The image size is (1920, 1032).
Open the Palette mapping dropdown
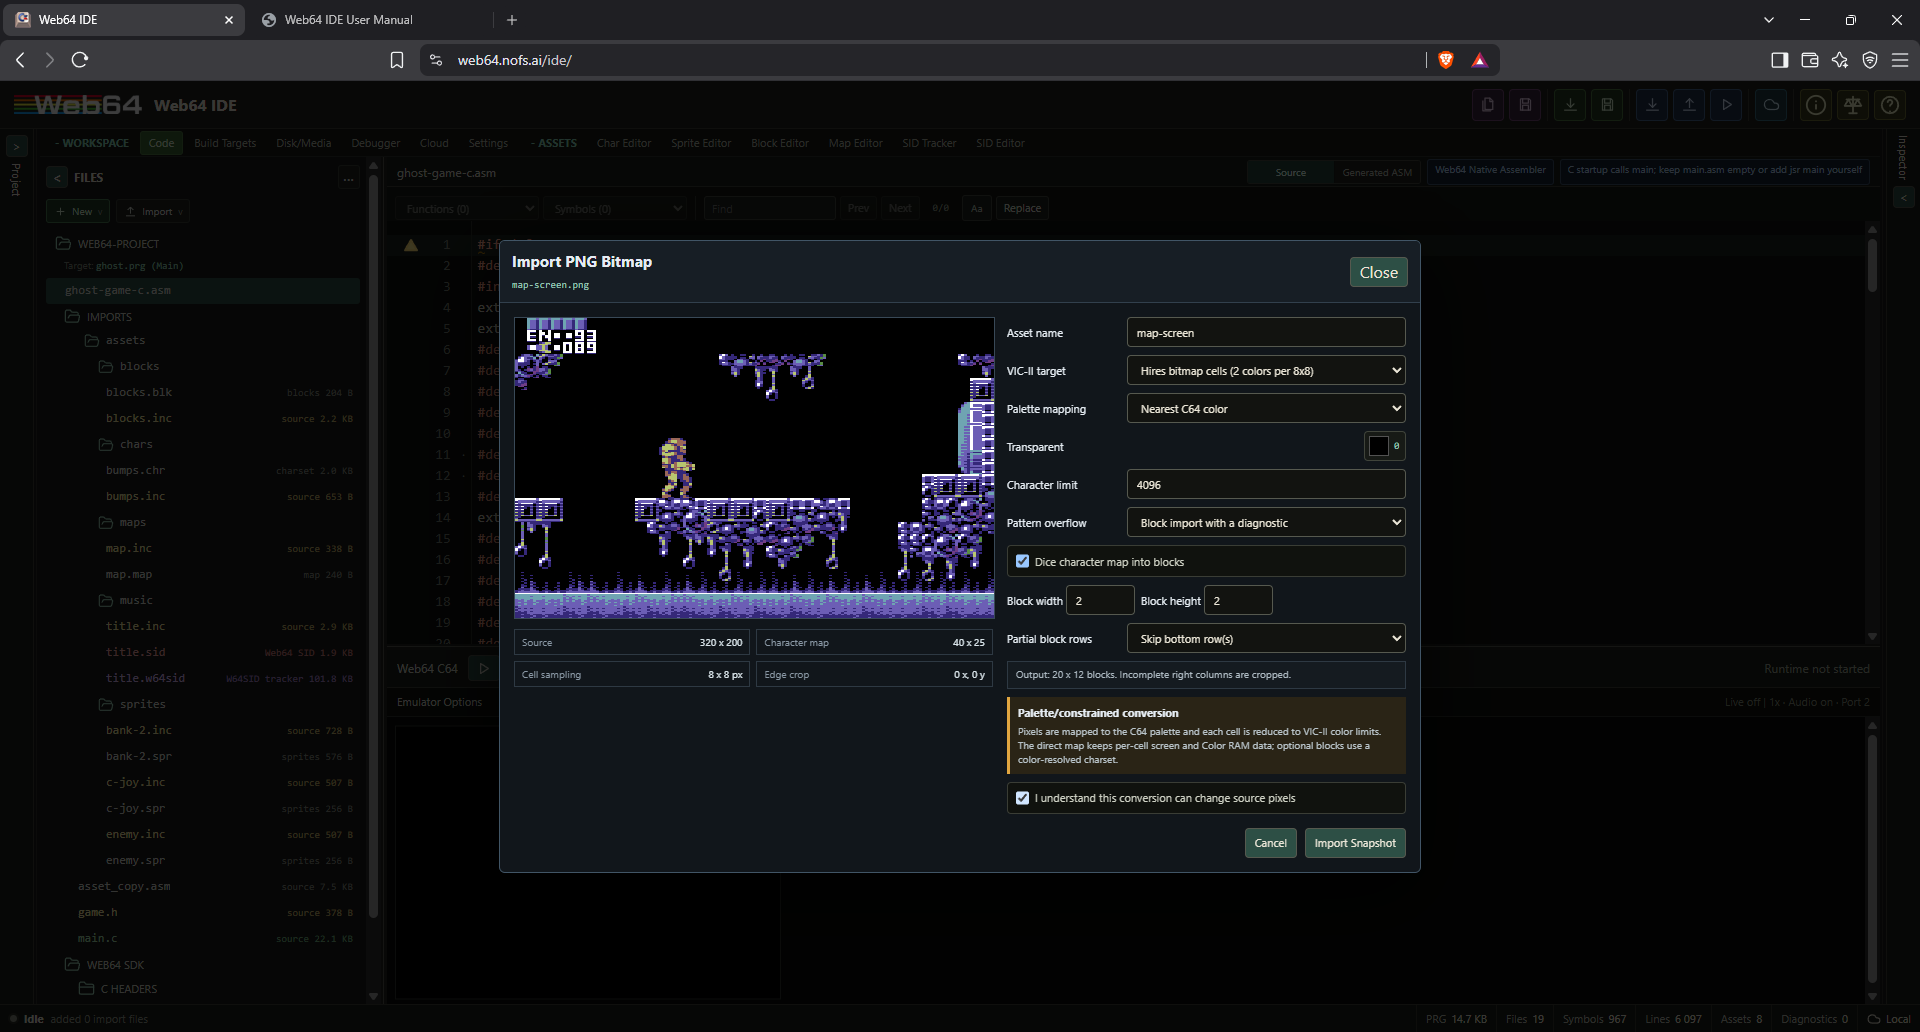tap(1265, 409)
